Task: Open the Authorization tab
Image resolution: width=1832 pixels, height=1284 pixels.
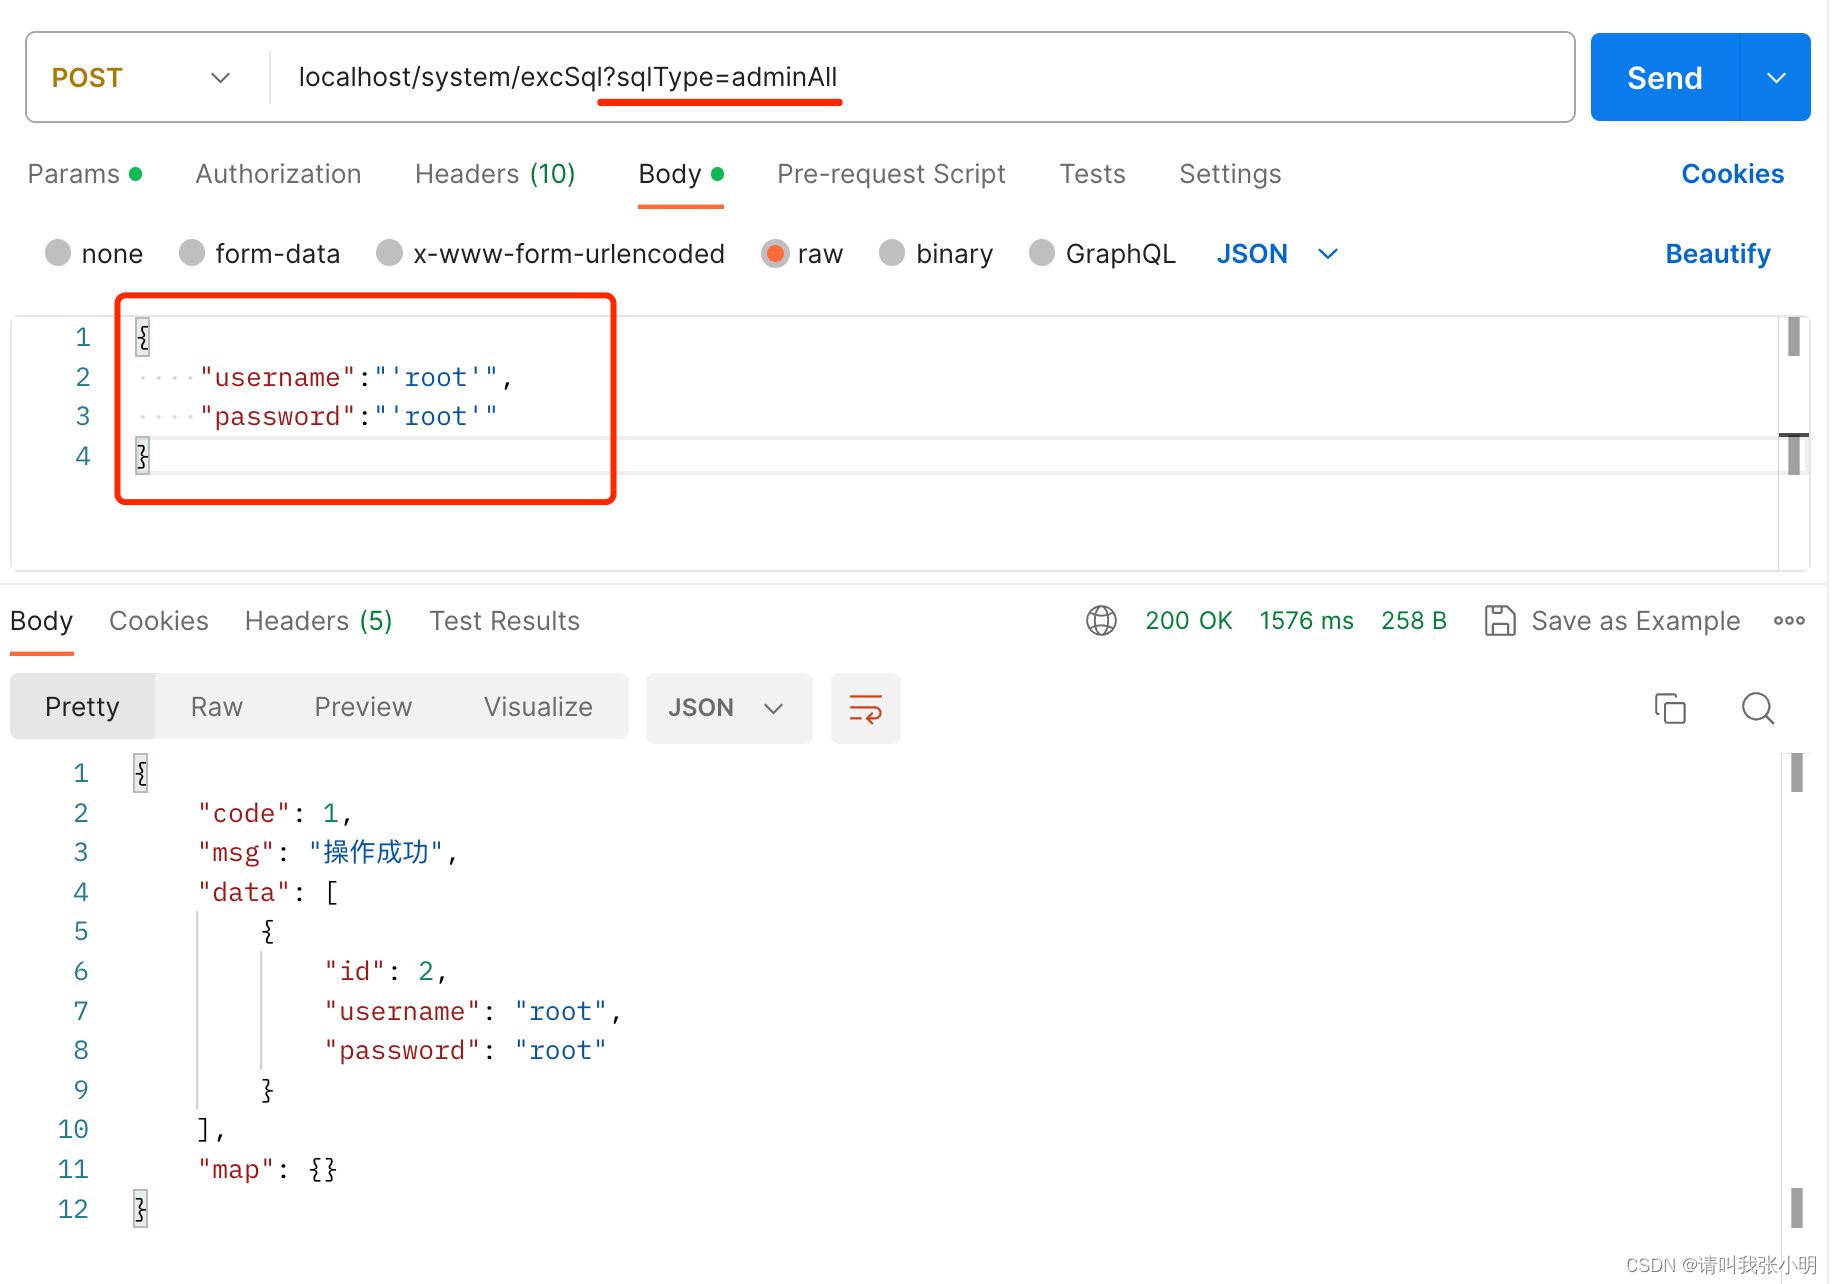Action: (x=278, y=174)
